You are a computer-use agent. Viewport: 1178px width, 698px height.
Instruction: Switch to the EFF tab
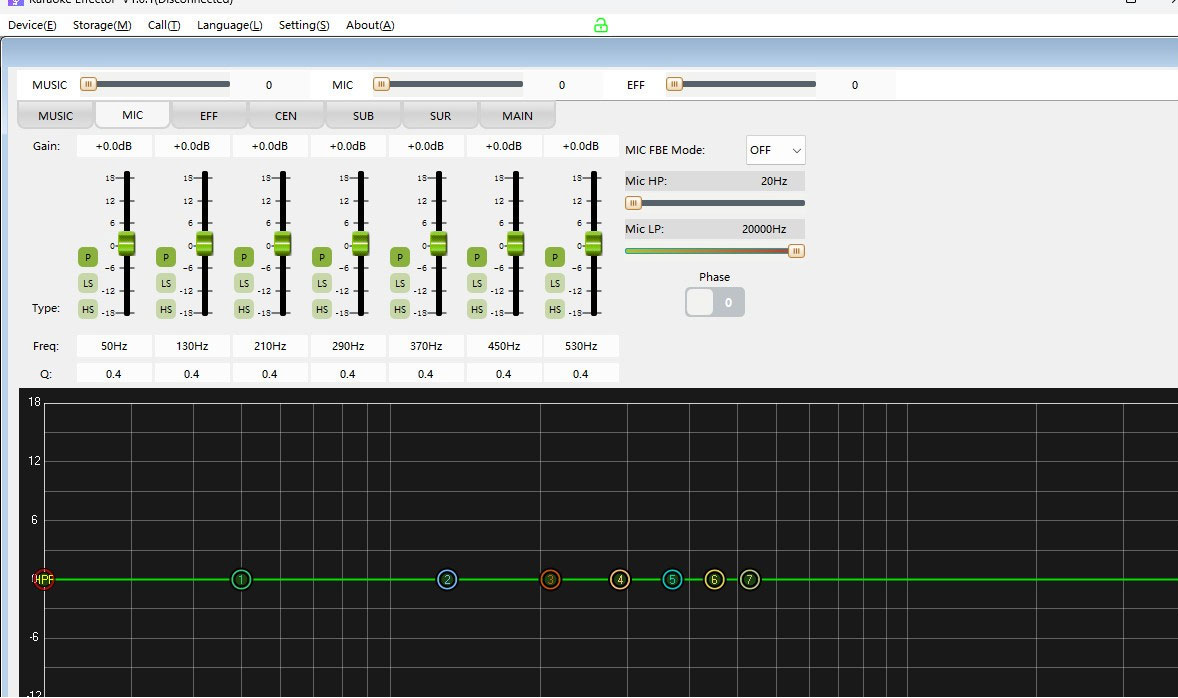(x=209, y=116)
